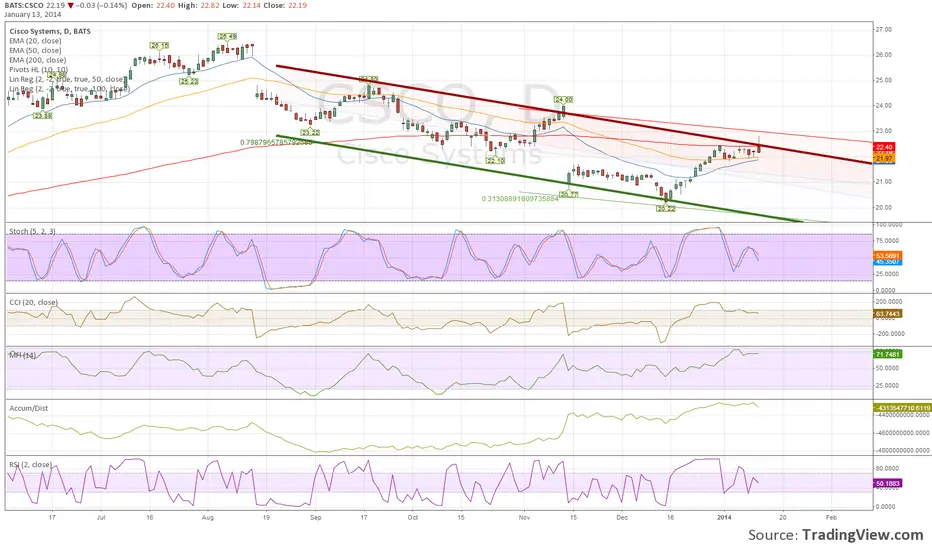This screenshot has width=932, height=550.
Task: Click the 20.00 price axis label
Action: [884, 208]
